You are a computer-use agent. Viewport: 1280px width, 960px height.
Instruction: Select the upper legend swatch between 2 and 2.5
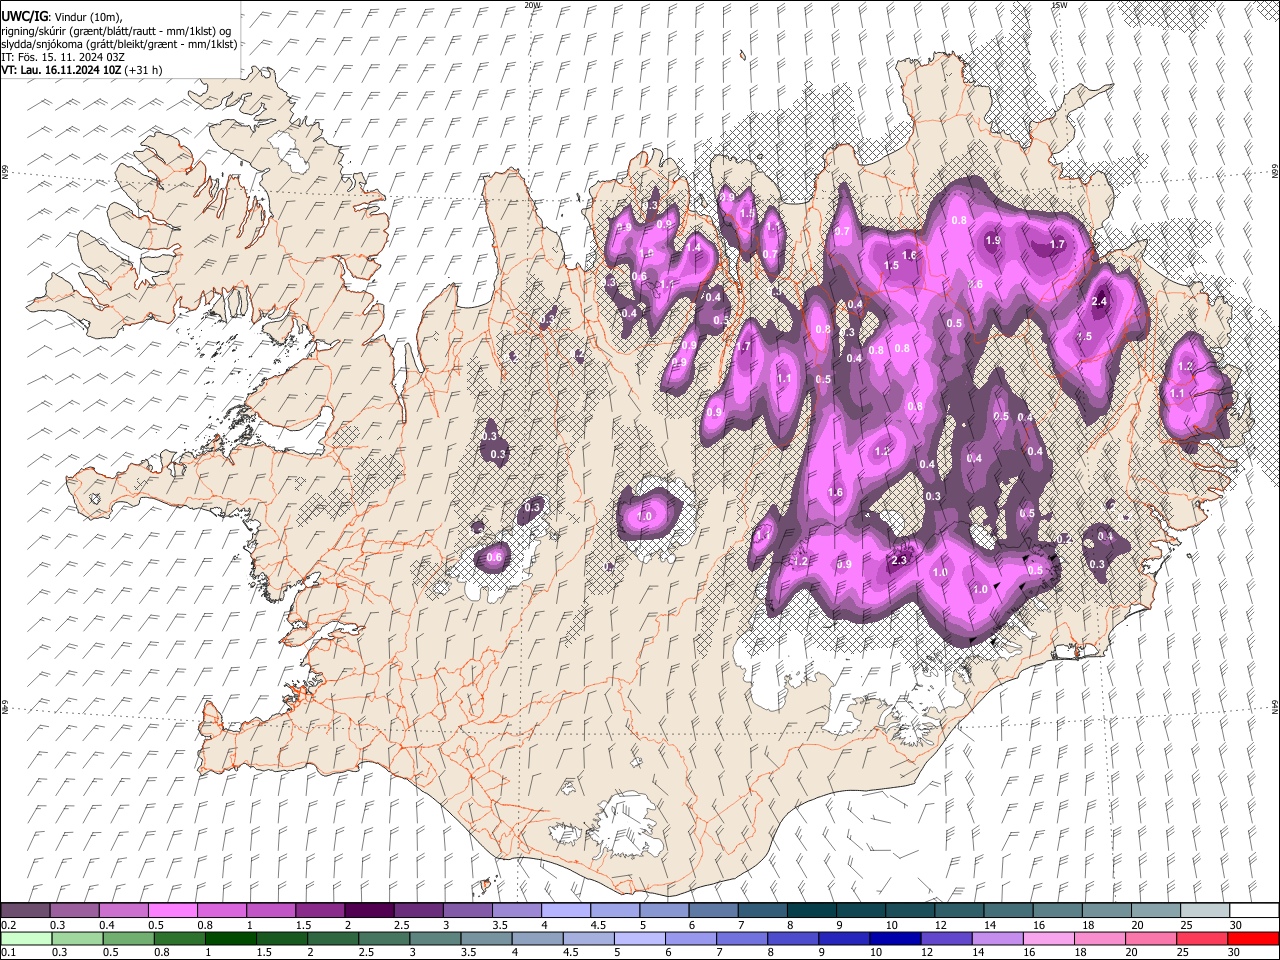[x=369, y=910]
